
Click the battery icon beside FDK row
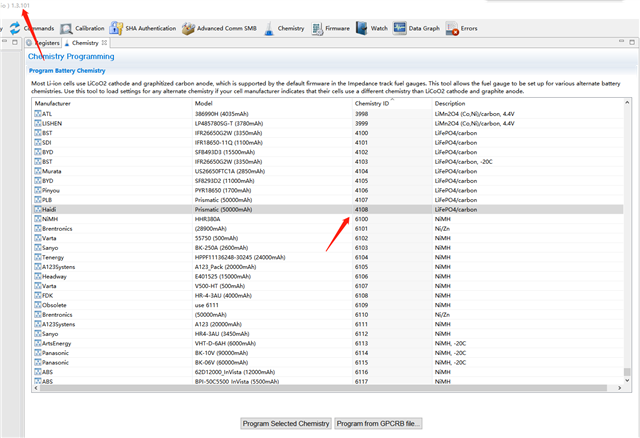38,296
